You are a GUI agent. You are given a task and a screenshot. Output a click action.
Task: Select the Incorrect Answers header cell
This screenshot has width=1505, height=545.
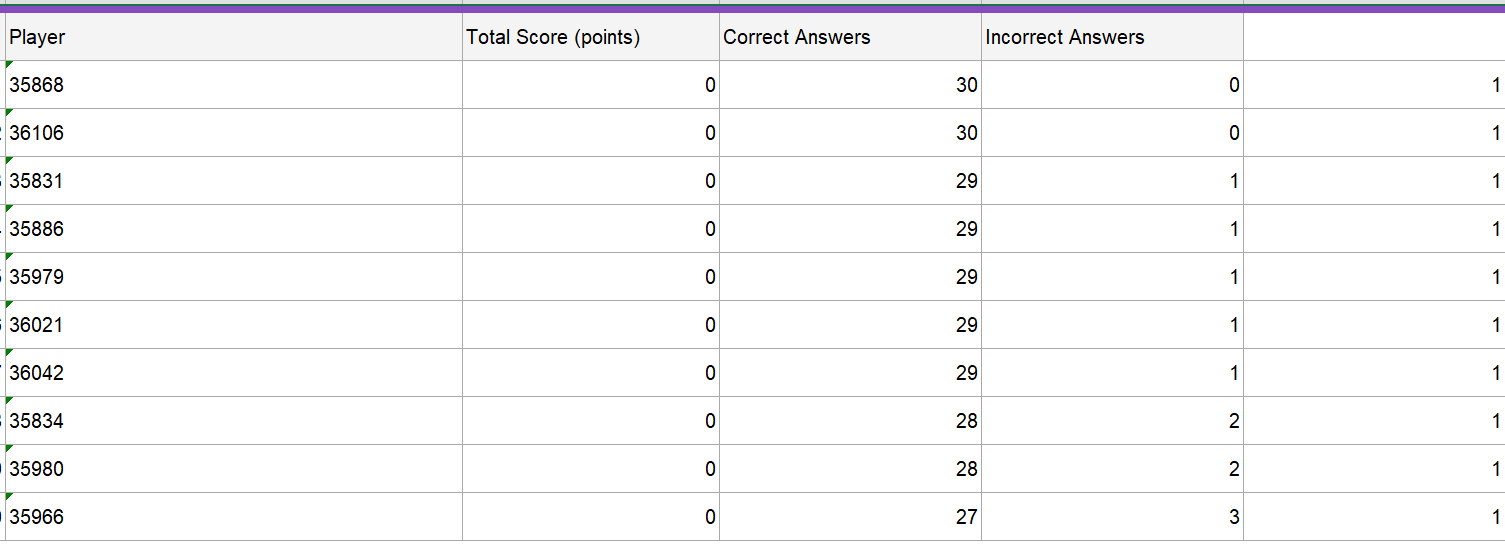click(x=1111, y=37)
